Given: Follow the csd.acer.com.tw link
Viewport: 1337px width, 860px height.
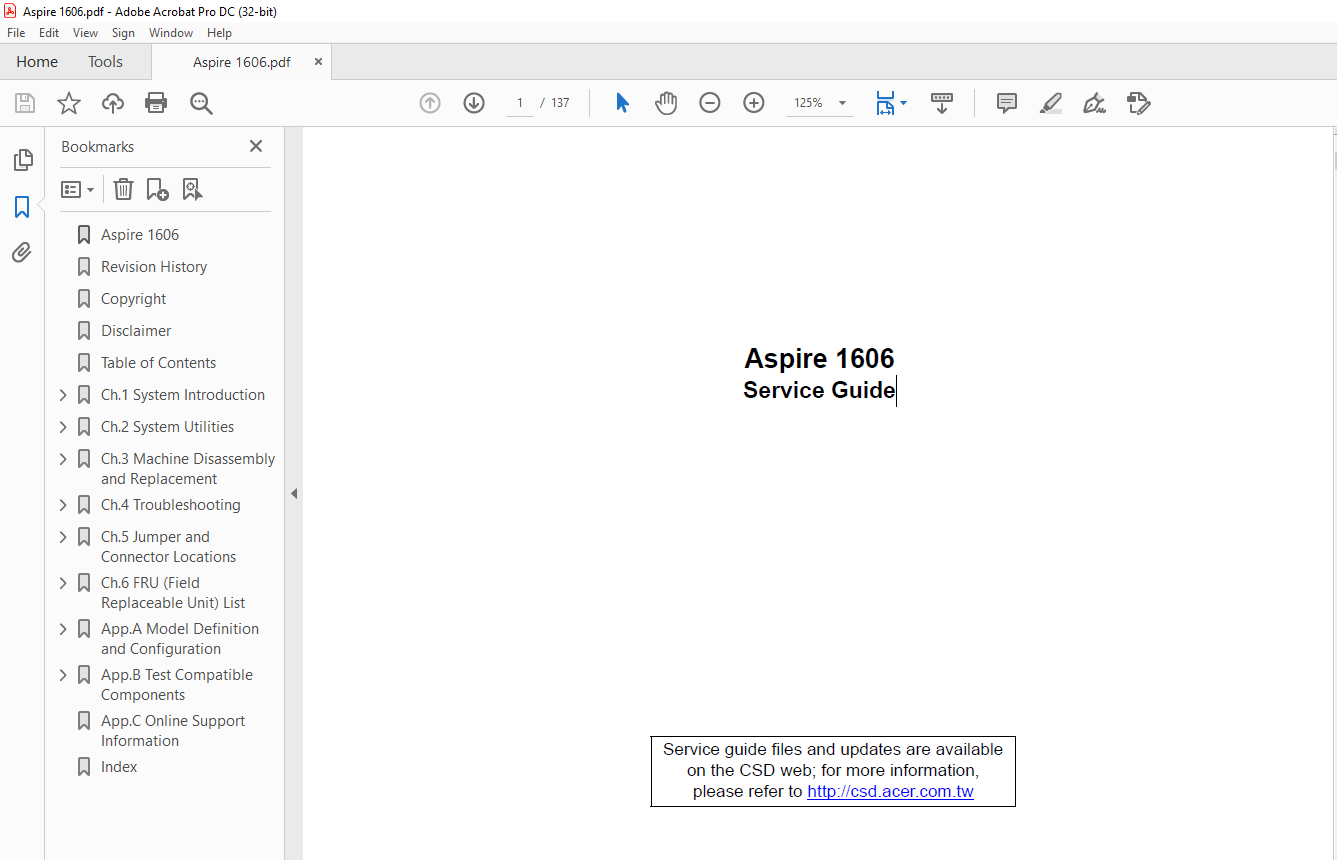Looking at the screenshot, I should 890,791.
